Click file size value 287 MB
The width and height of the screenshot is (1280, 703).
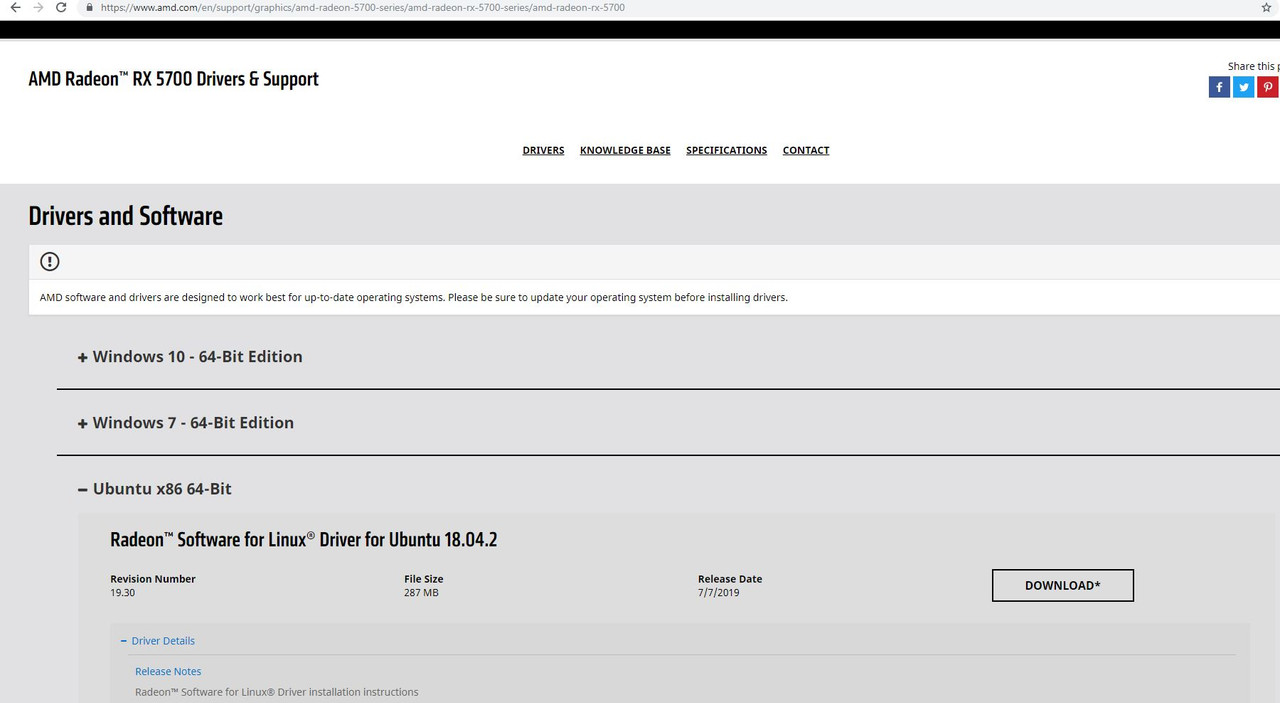coord(421,593)
